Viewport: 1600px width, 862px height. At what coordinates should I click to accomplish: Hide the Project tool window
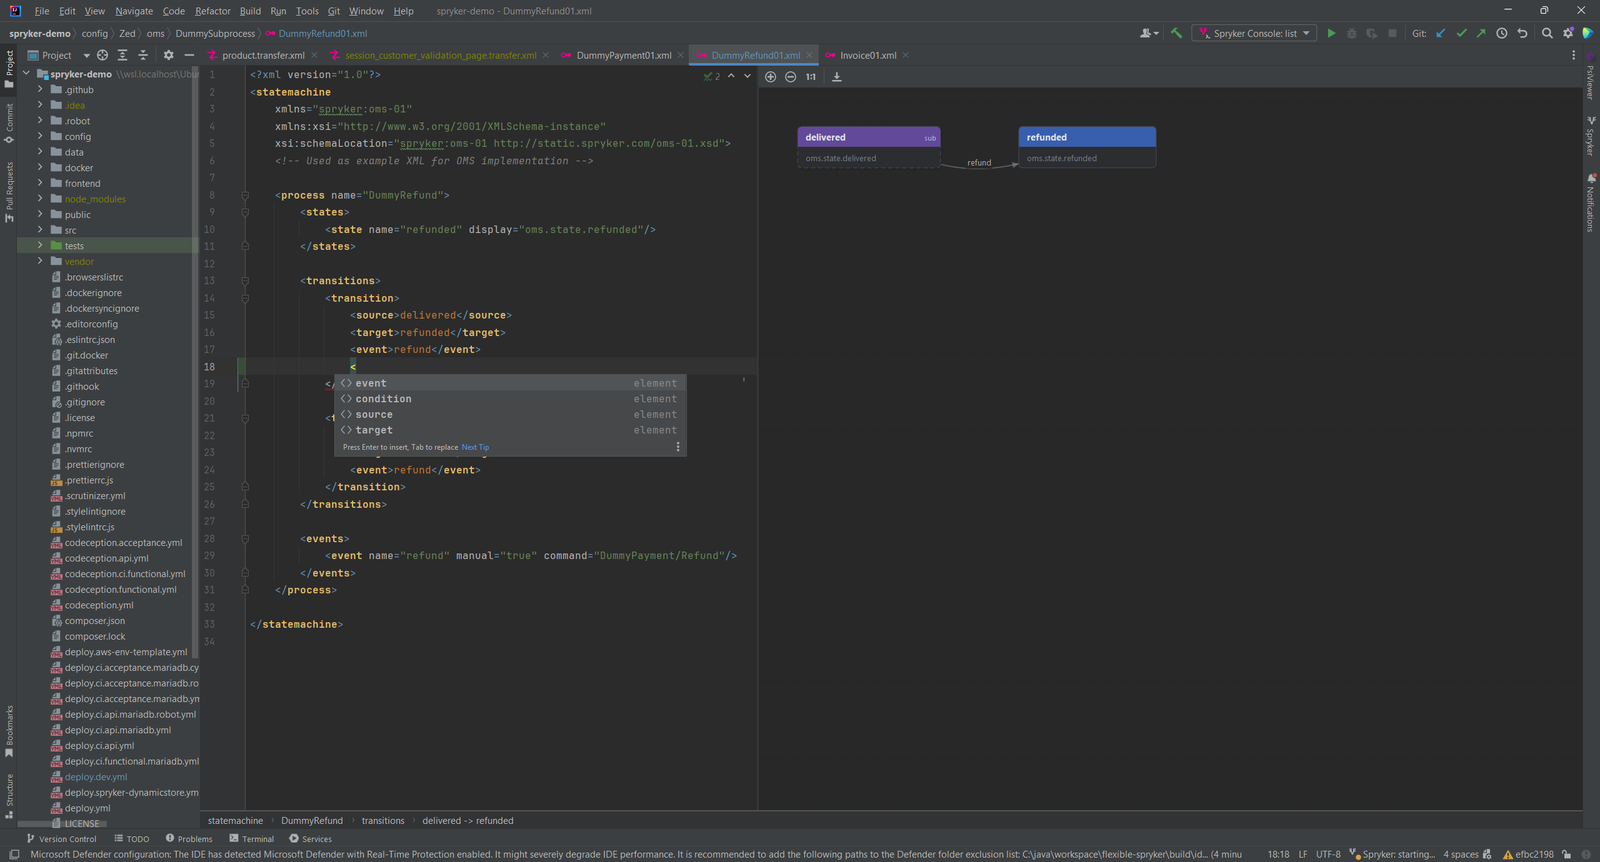click(x=189, y=55)
